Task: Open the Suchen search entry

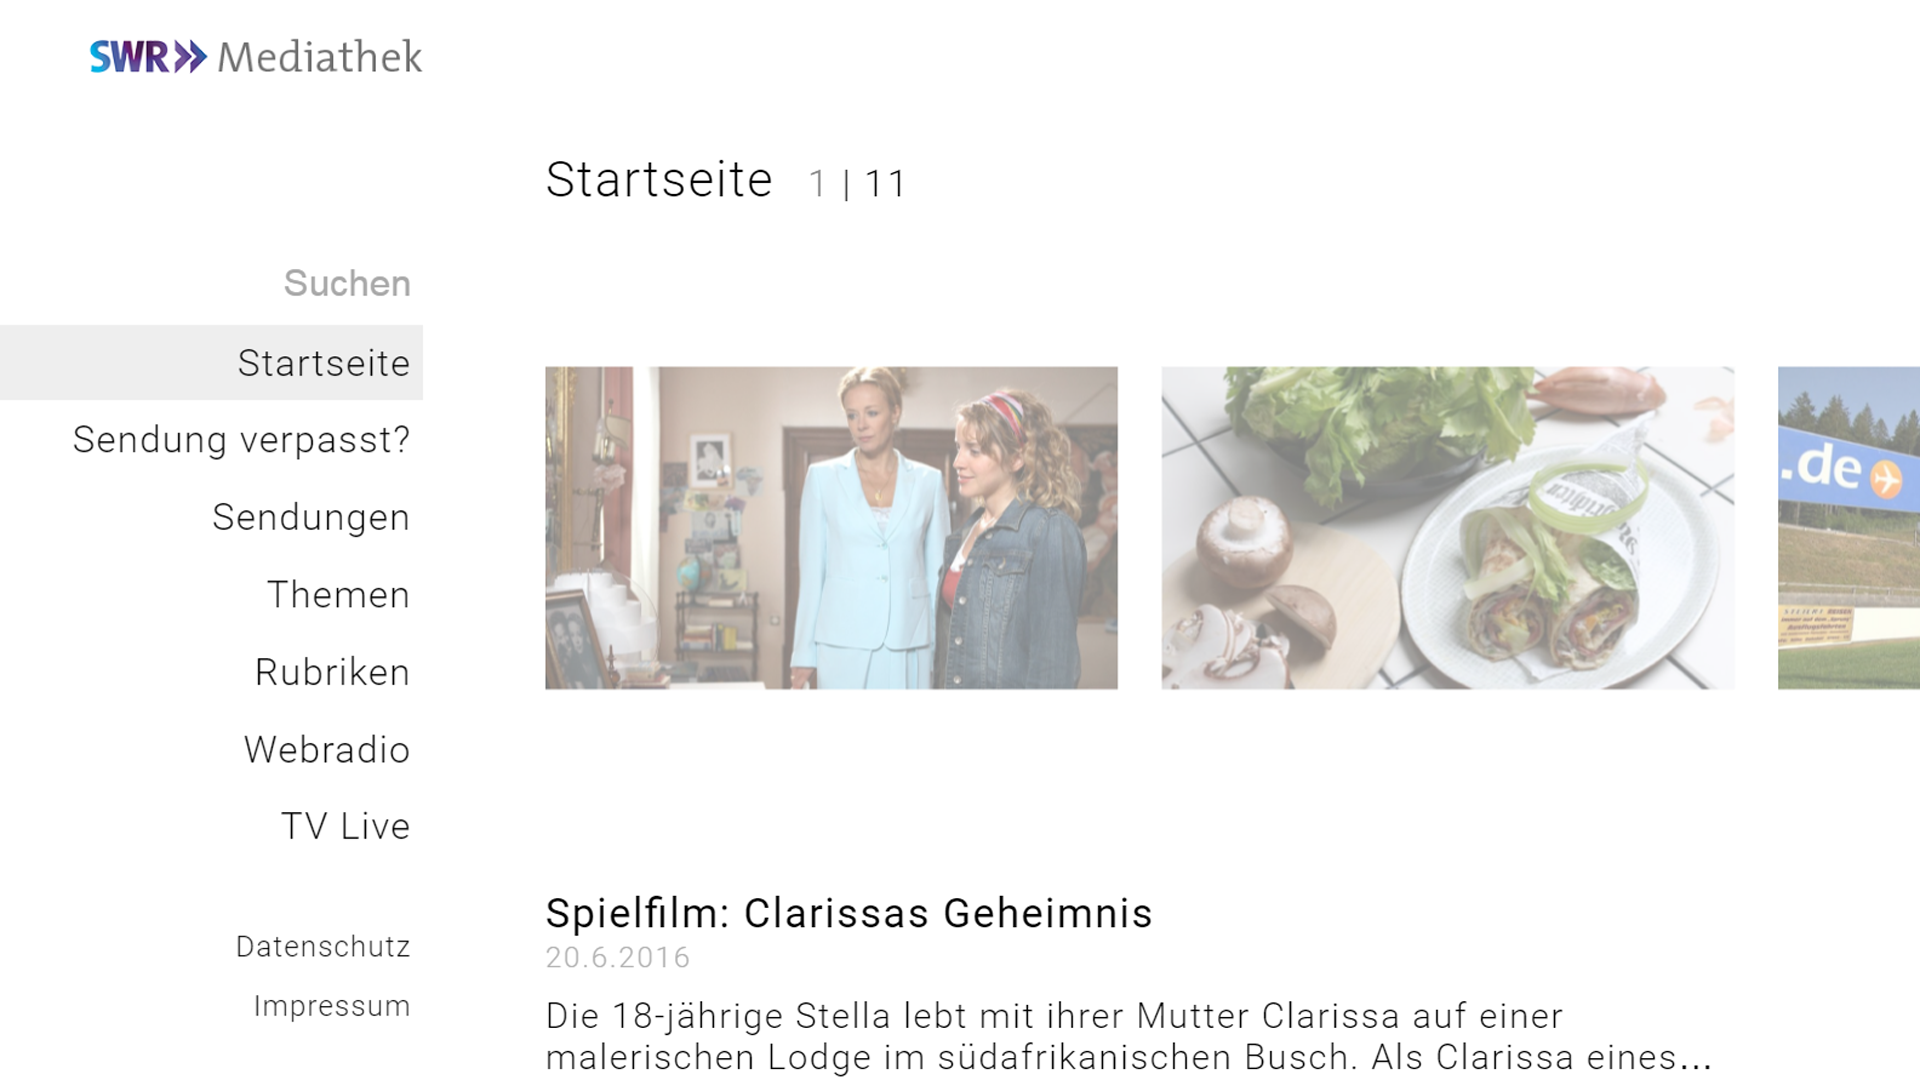Action: pos(347,283)
